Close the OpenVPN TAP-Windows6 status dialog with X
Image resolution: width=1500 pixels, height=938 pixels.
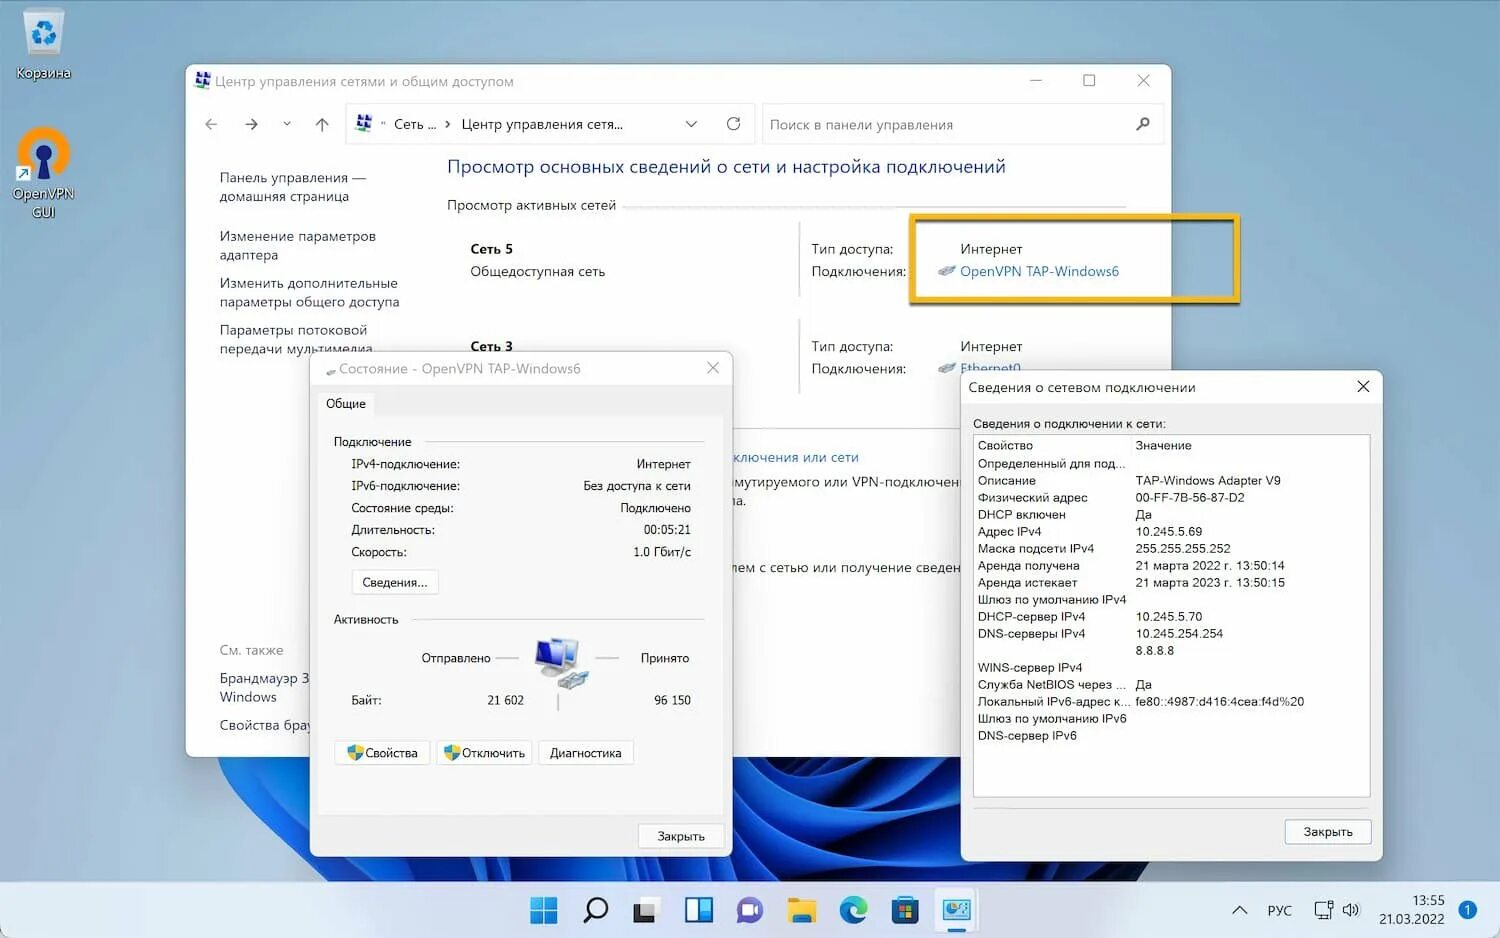[712, 368]
